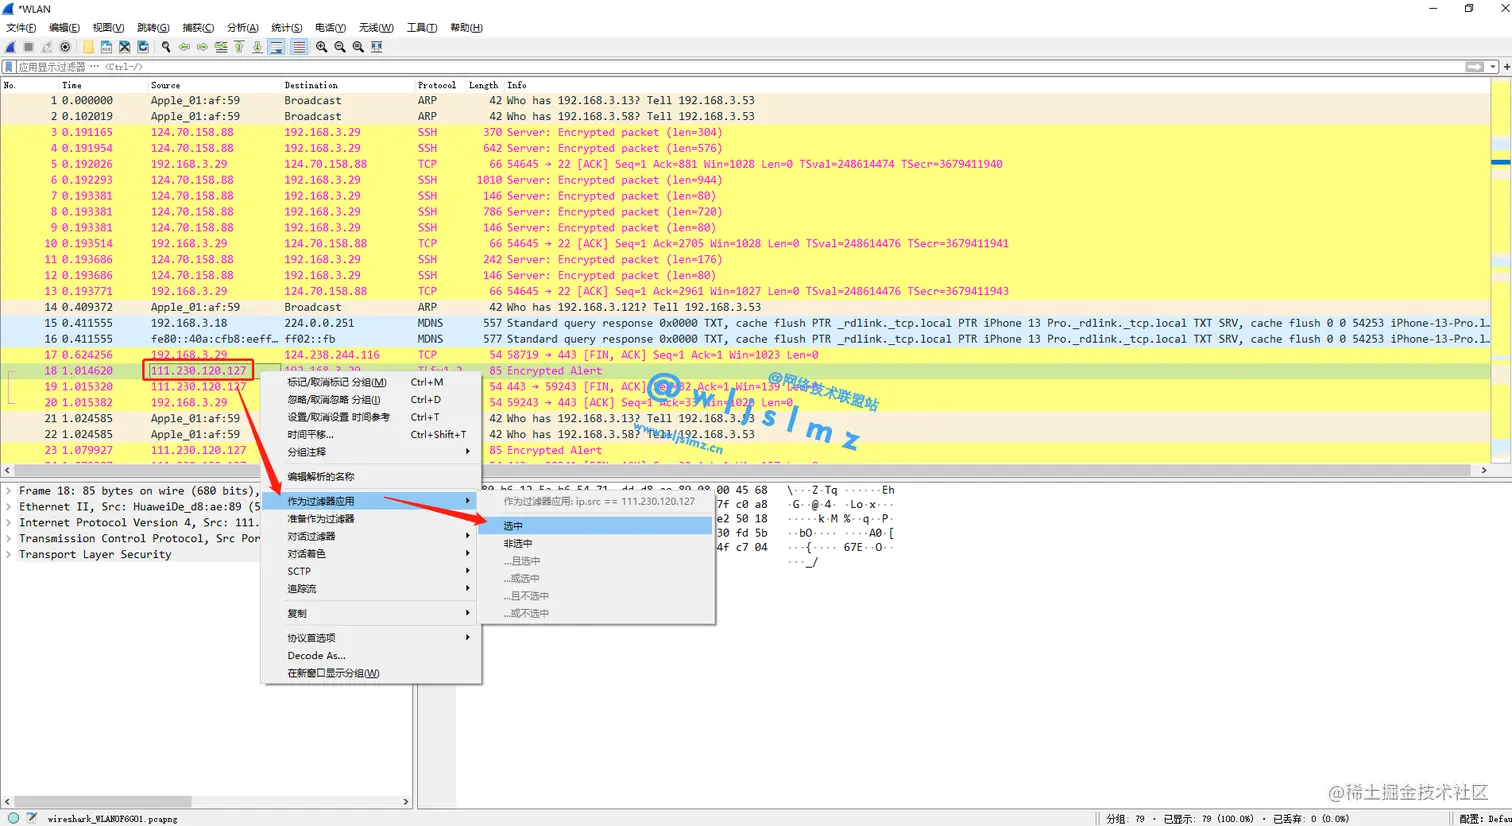The width and height of the screenshot is (1512, 826).
Task: Open capture options icon in toolbar
Action: pyautogui.click(x=65, y=47)
